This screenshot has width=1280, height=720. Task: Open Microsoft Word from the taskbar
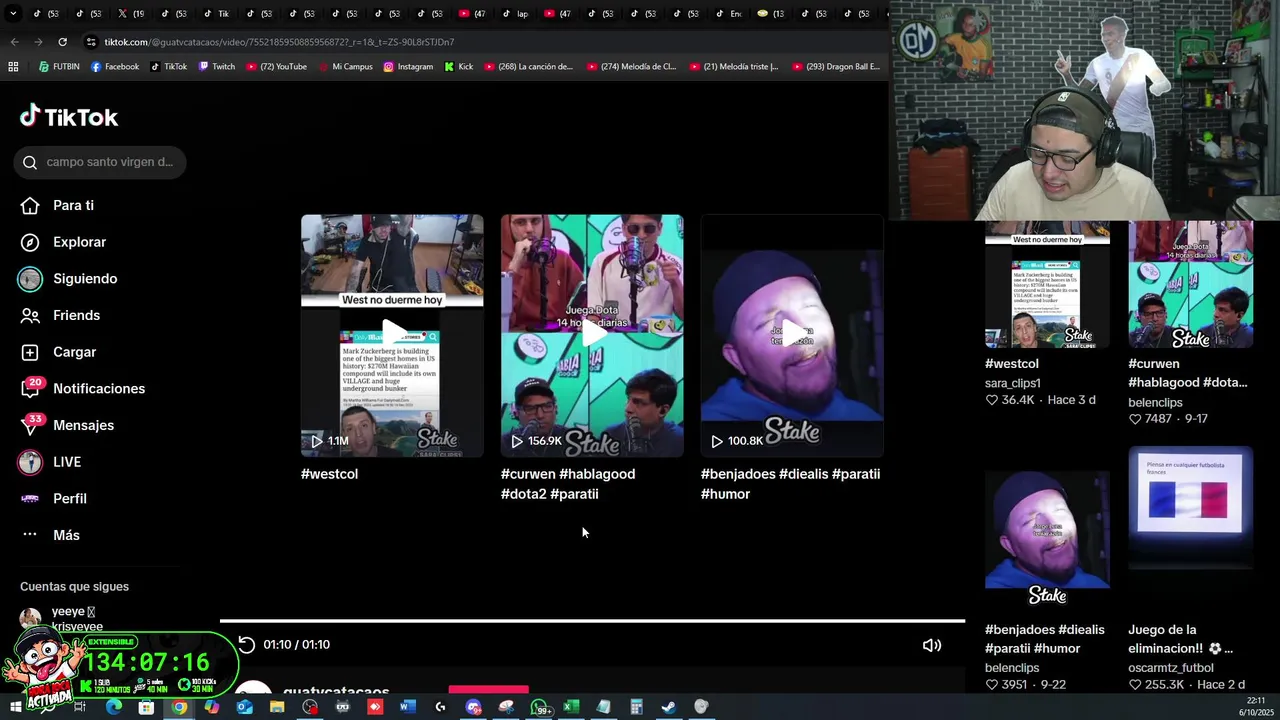click(407, 707)
